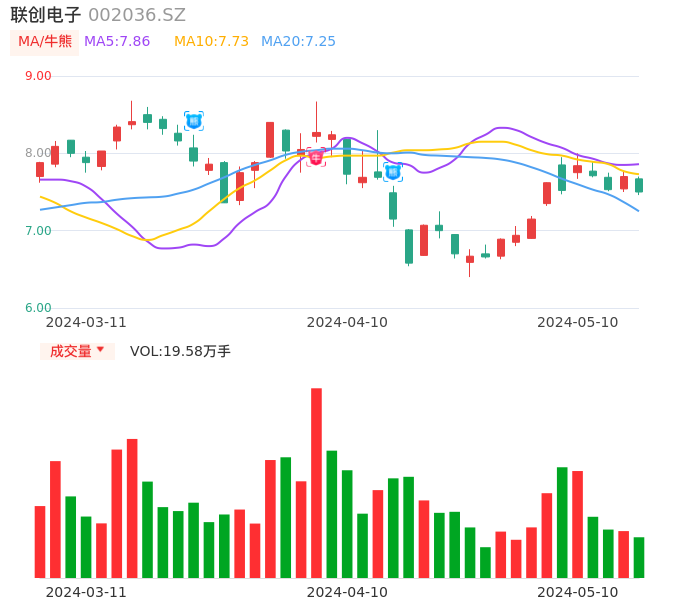The height and width of the screenshot is (606, 686).
Task: Click the leftmost blue bear signal marker
Action: click(194, 121)
